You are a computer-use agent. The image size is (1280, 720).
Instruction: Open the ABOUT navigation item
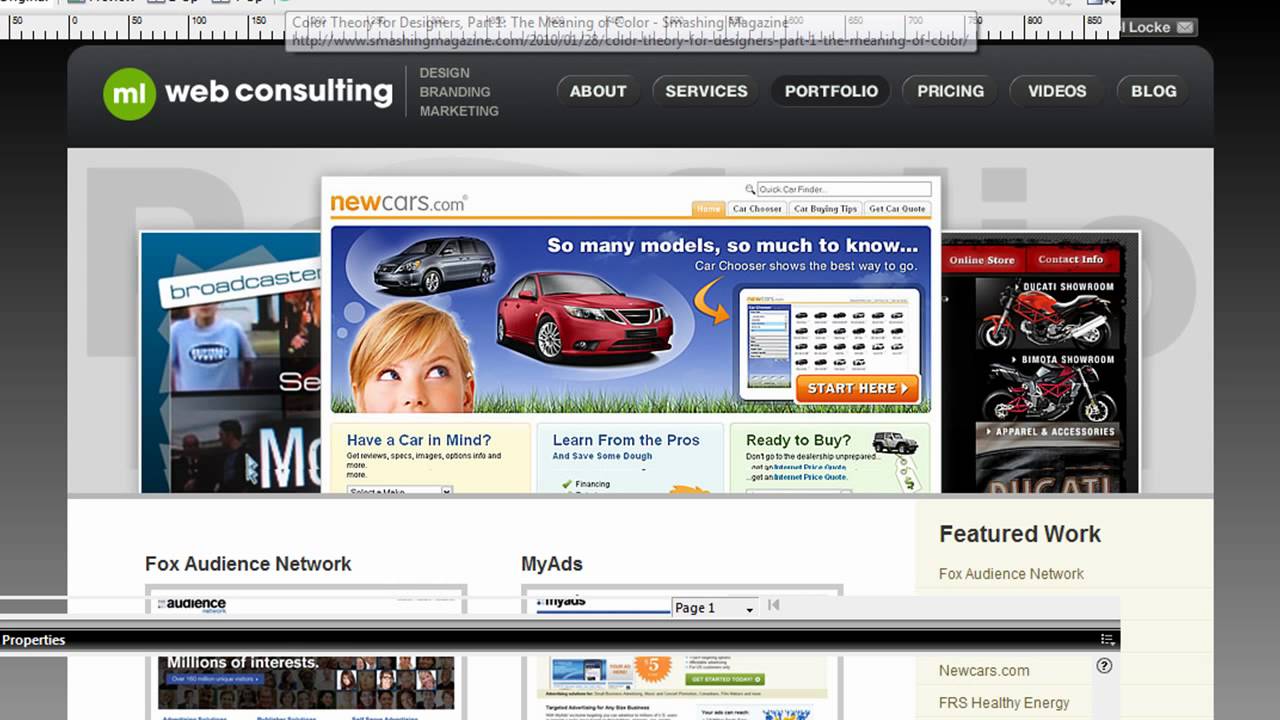coord(598,91)
